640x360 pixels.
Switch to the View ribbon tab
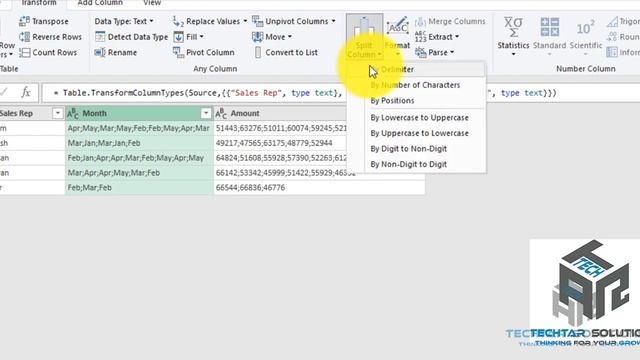pyautogui.click(x=152, y=3)
